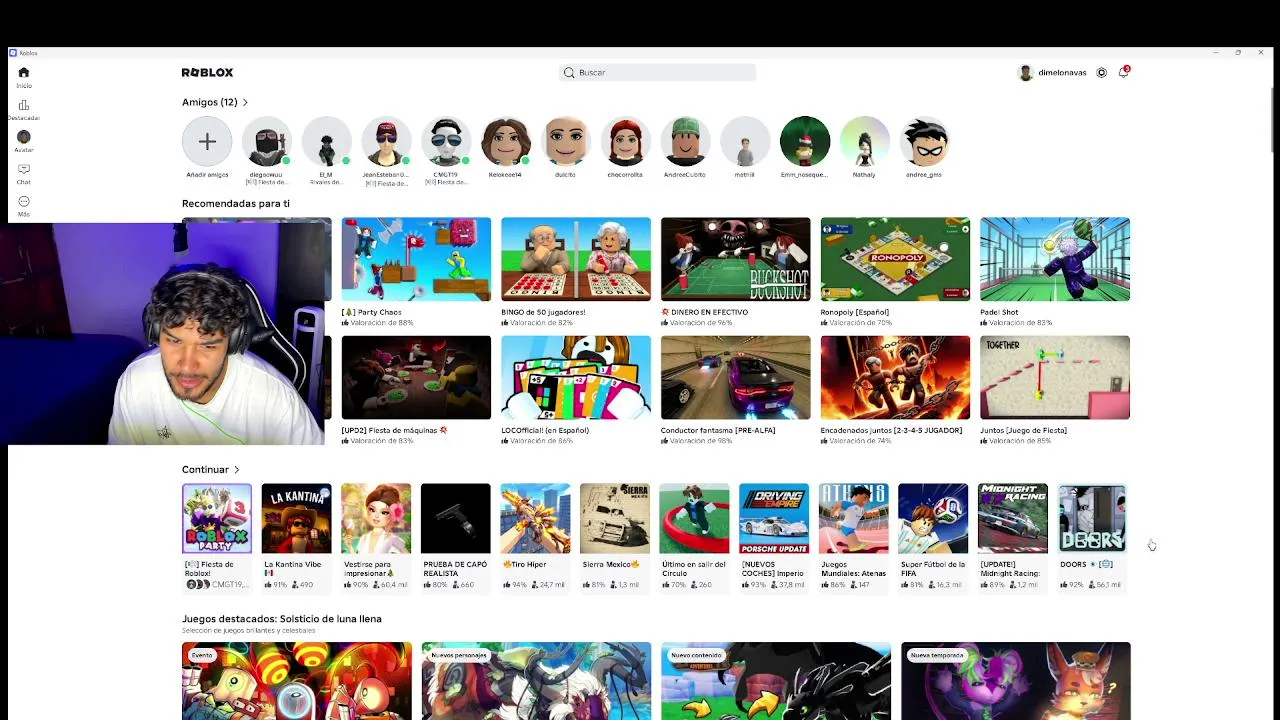Continue PRUEBA DE CAPÓ REALISTA game

tap(456, 518)
